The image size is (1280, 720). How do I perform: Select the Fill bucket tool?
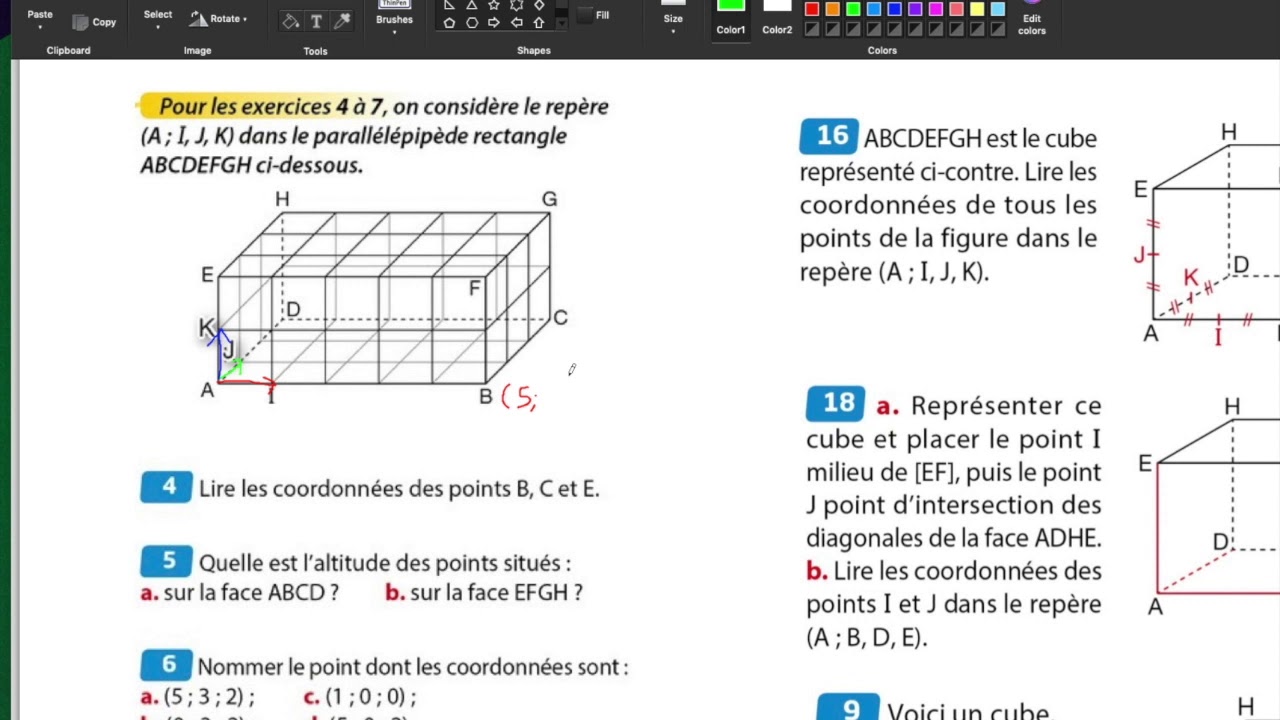coord(290,21)
